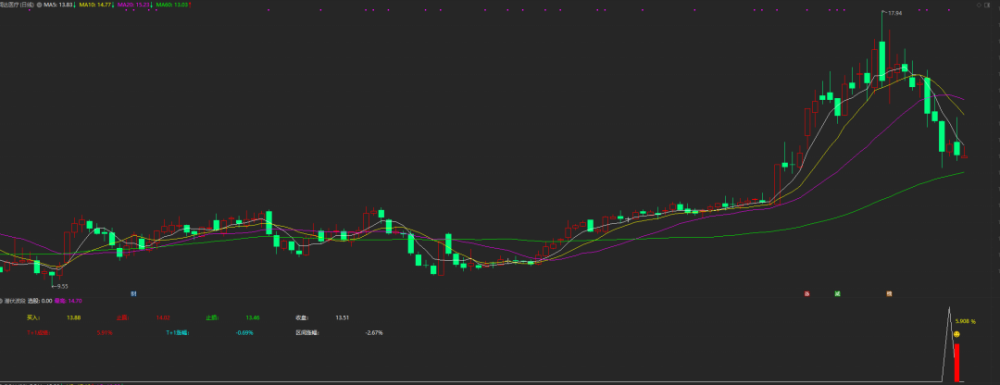The image size is (1000, 385).
Task: Click the 0.00 value in indicator header
Action: click(x=47, y=301)
